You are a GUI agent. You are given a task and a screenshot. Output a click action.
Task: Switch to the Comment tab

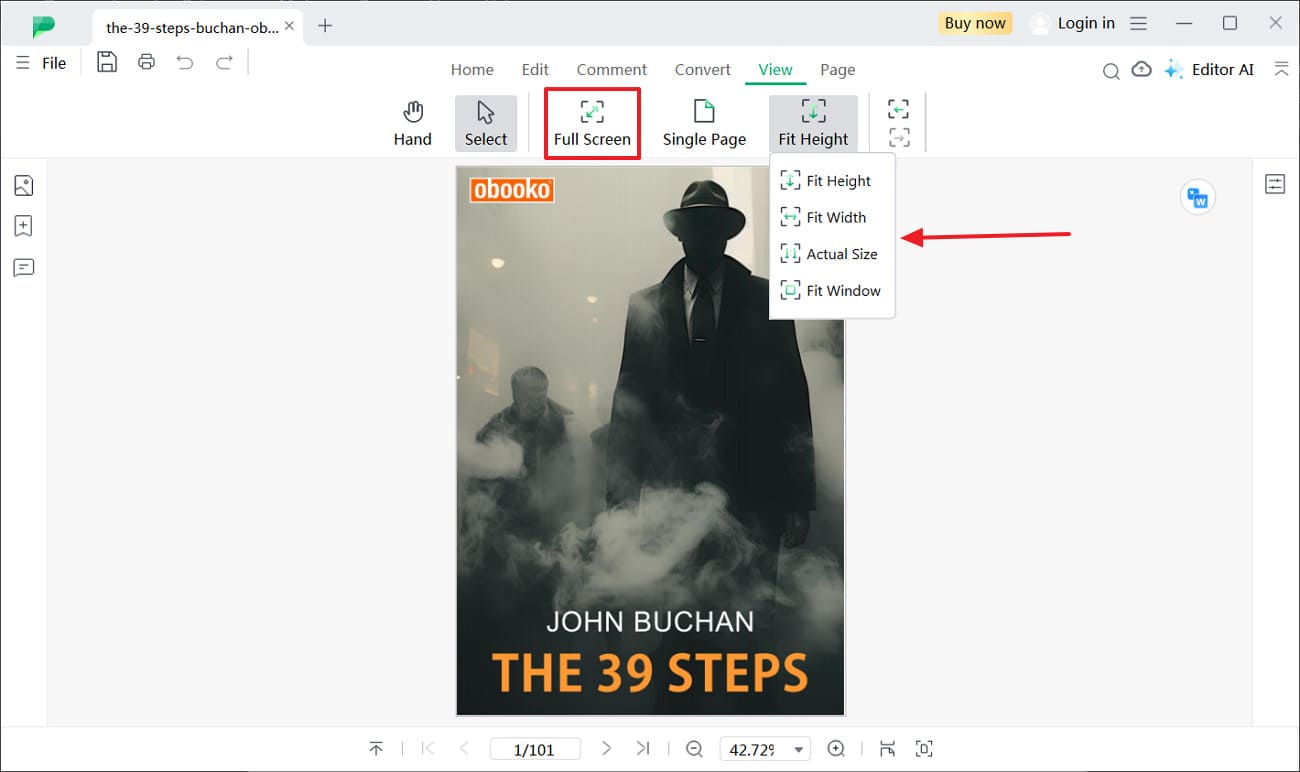click(x=612, y=69)
